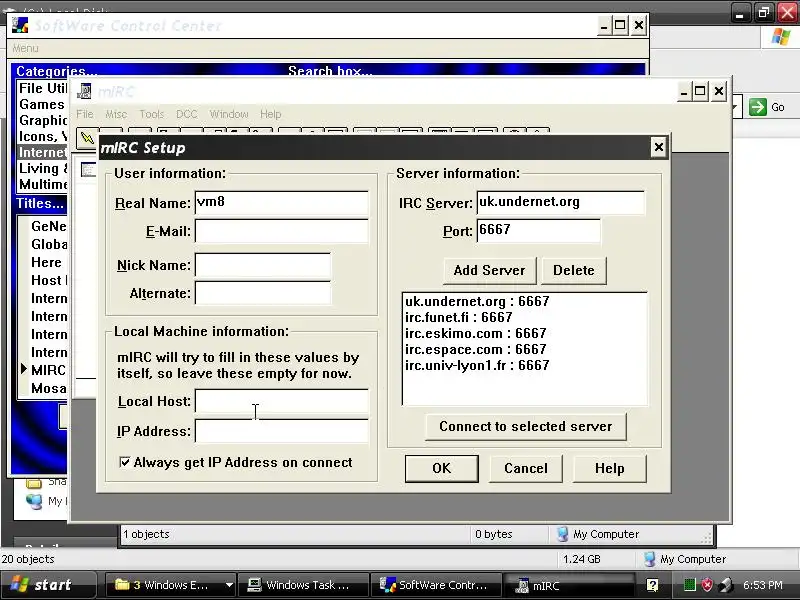This screenshot has width=800, height=600.
Task: Click the Port input field
Action: pyautogui.click(x=538, y=231)
